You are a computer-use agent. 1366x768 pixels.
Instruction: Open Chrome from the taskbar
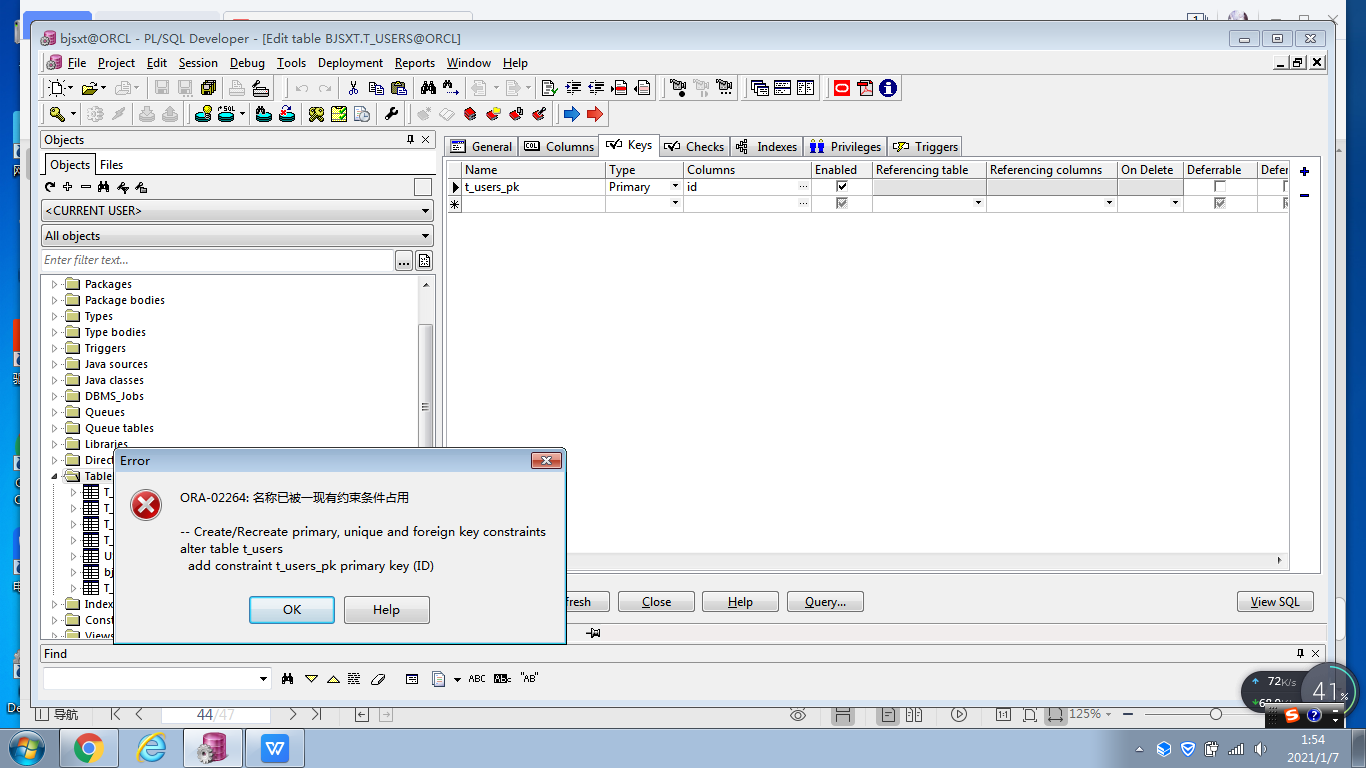pyautogui.click(x=88, y=748)
